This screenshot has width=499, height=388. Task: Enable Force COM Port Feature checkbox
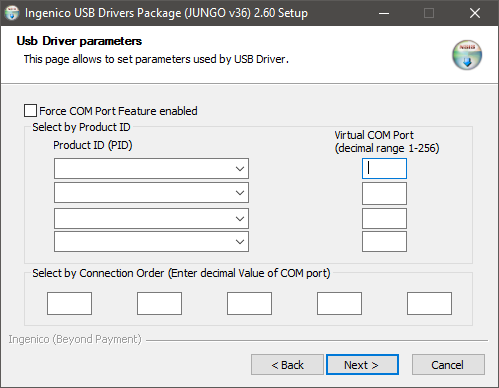[x=30, y=111]
